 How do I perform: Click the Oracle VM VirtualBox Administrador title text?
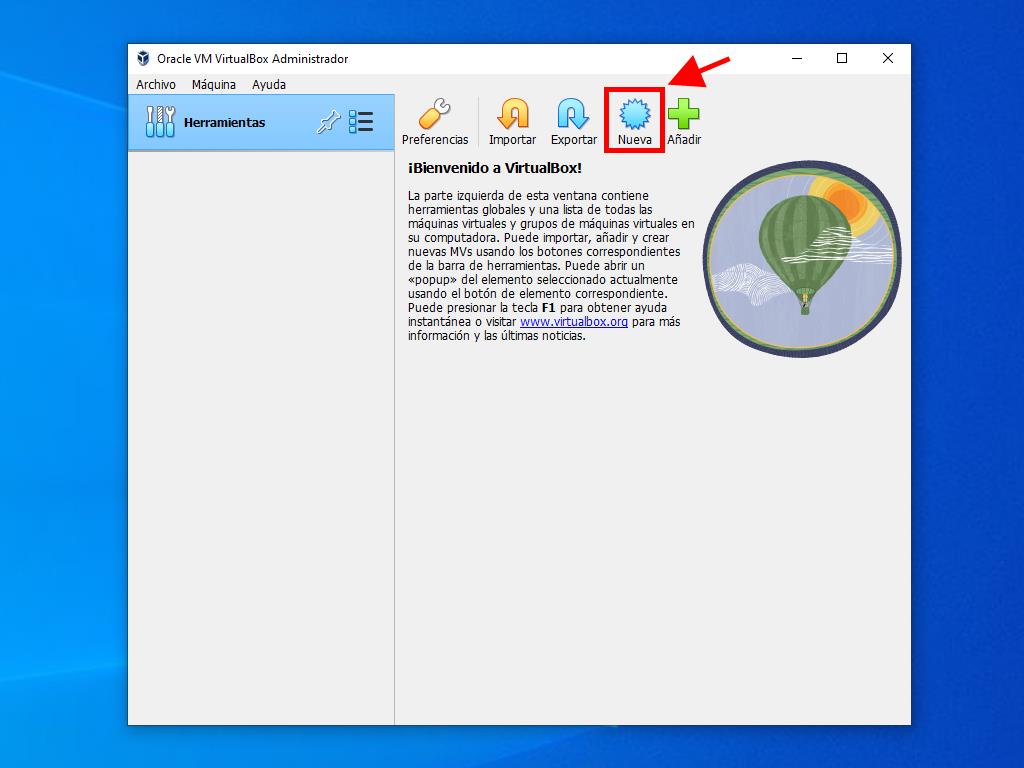pos(252,59)
